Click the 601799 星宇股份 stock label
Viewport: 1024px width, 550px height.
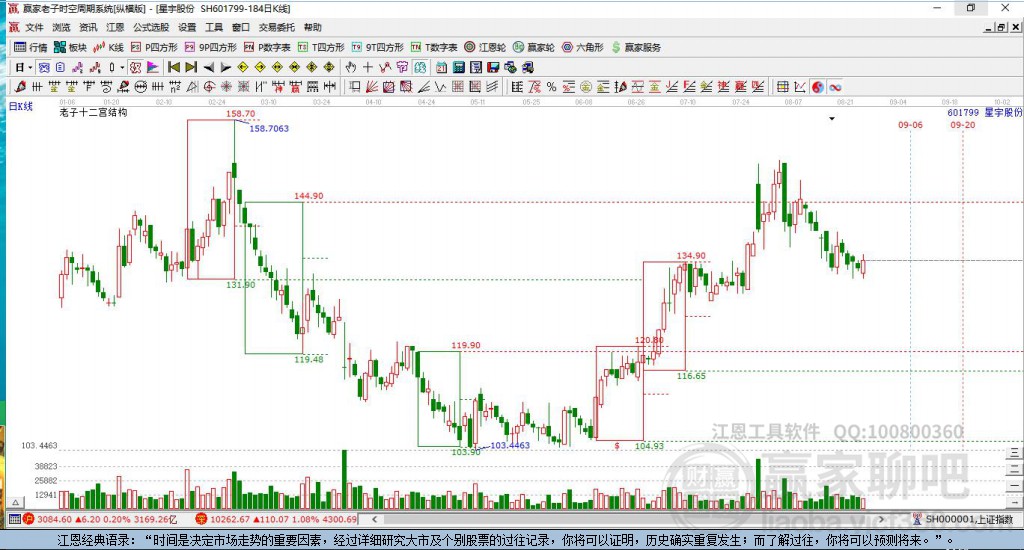pos(984,112)
